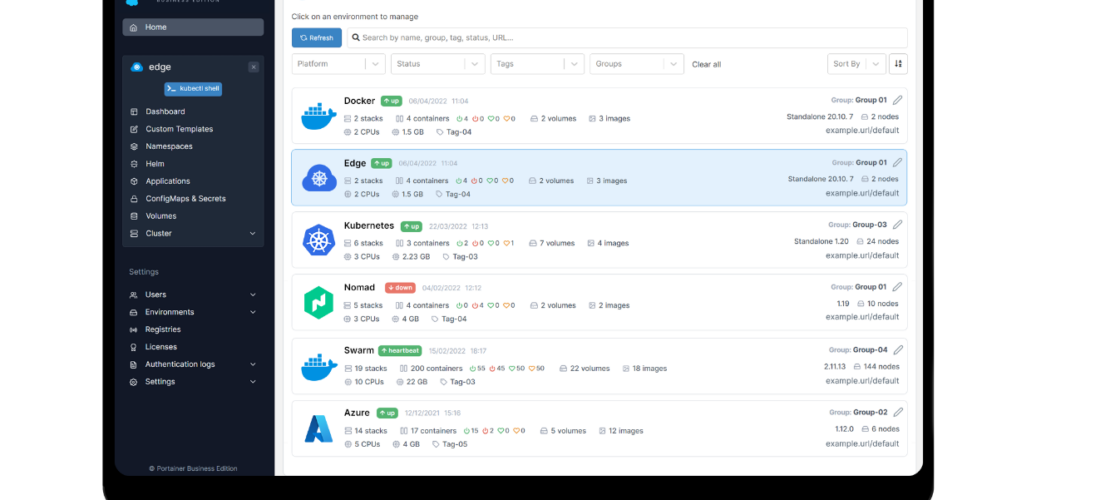Click the pencil icon on Docker row
1110x500 pixels.
click(897, 100)
